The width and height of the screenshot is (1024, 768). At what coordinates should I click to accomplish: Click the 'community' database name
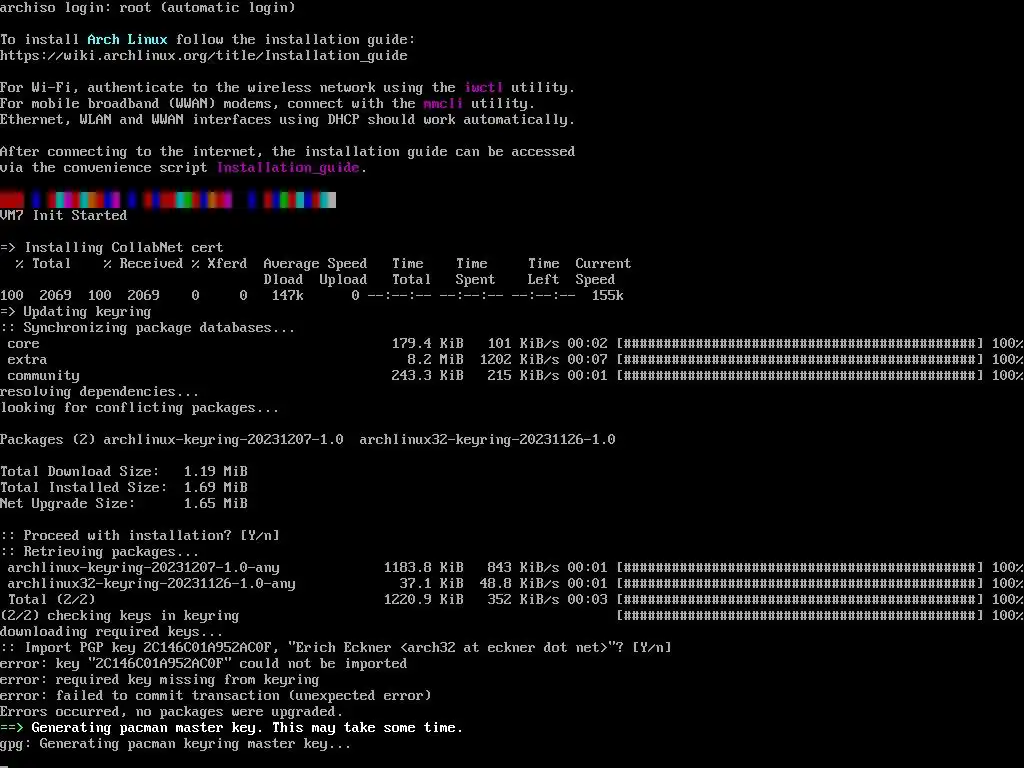point(43,376)
